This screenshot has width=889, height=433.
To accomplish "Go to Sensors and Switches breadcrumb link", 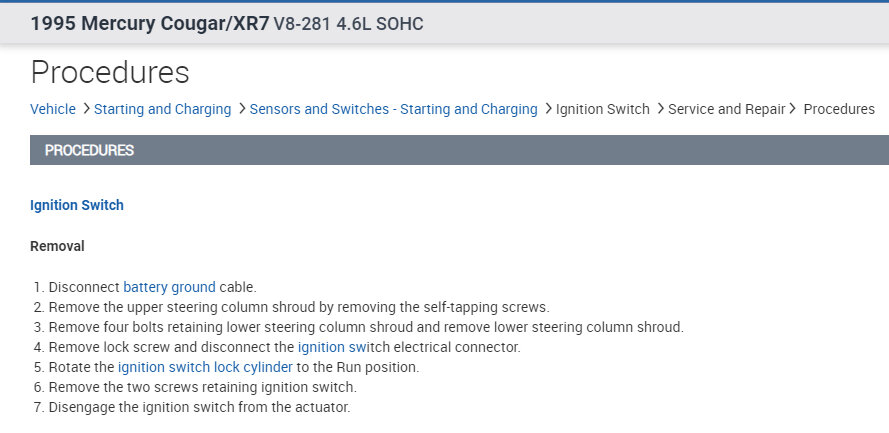I will point(393,109).
